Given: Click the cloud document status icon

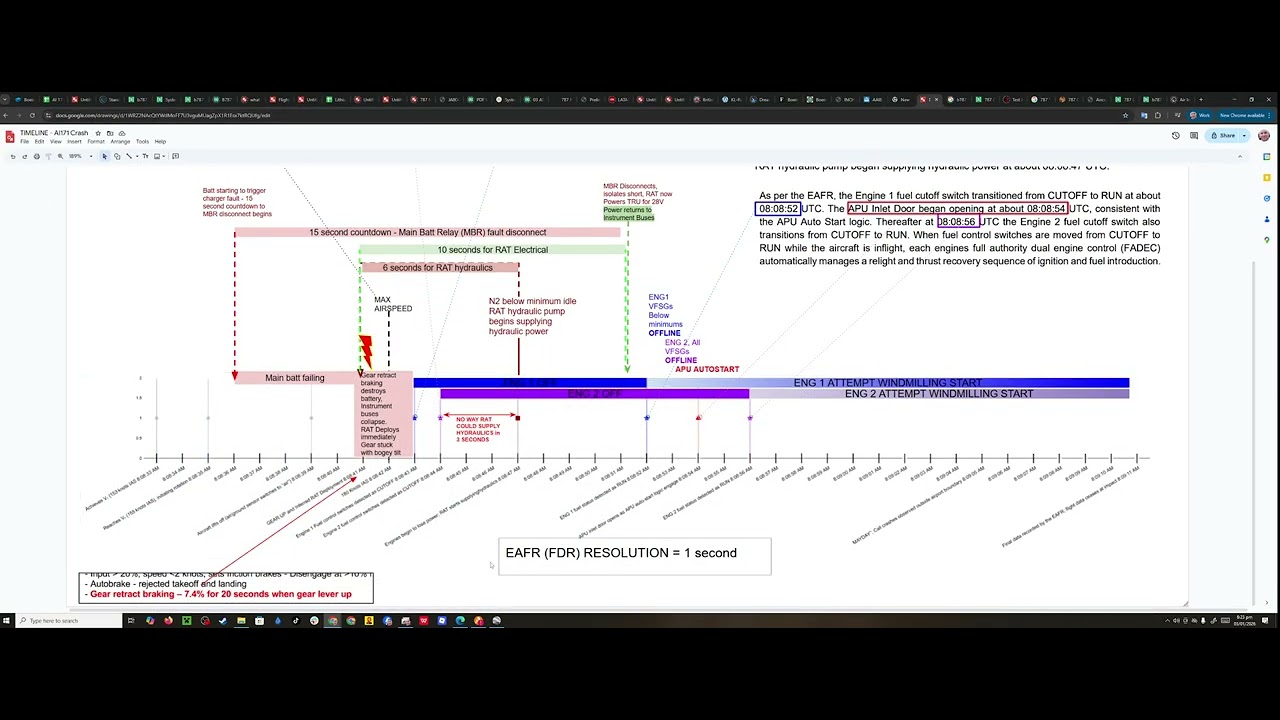Looking at the screenshot, I should pyautogui.click(x=122, y=133).
